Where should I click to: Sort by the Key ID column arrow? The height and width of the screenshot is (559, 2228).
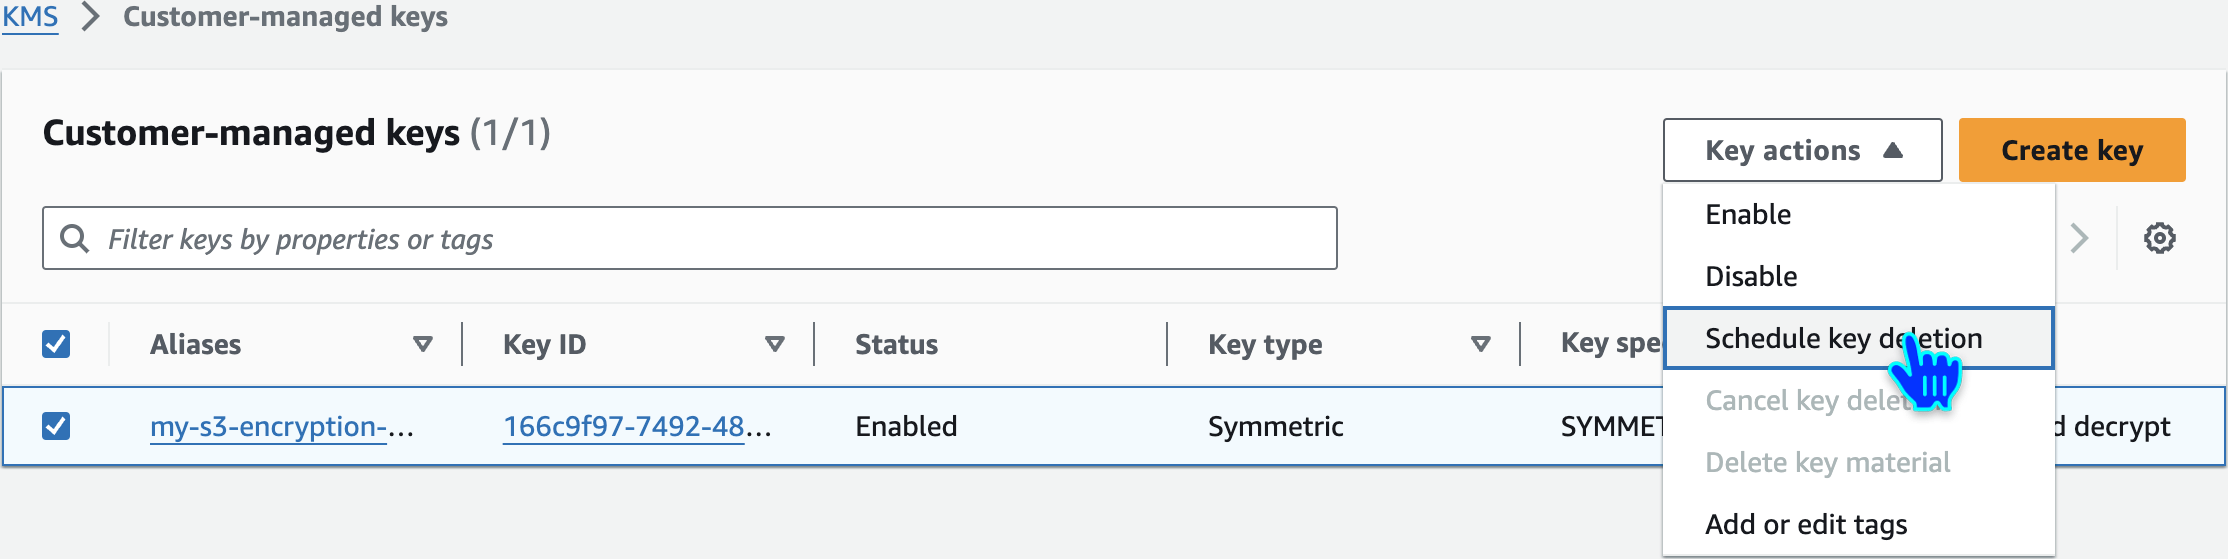pyautogui.click(x=774, y=344)
